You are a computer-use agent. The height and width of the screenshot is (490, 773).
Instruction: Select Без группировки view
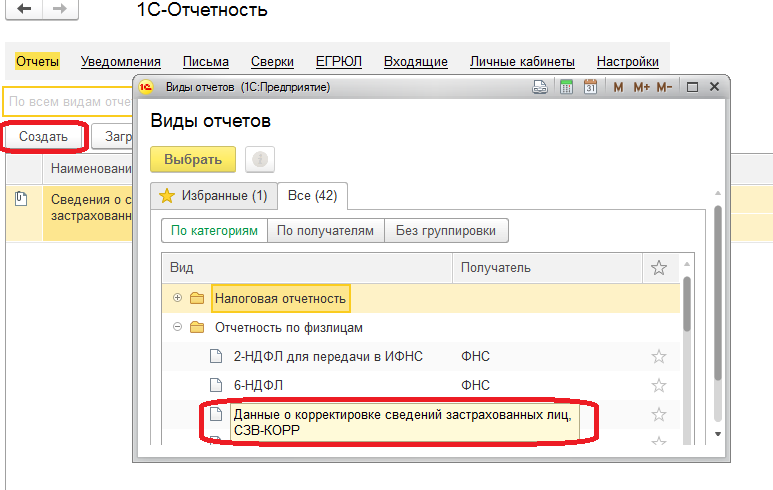pyautogui.click(x=446, y=231)
